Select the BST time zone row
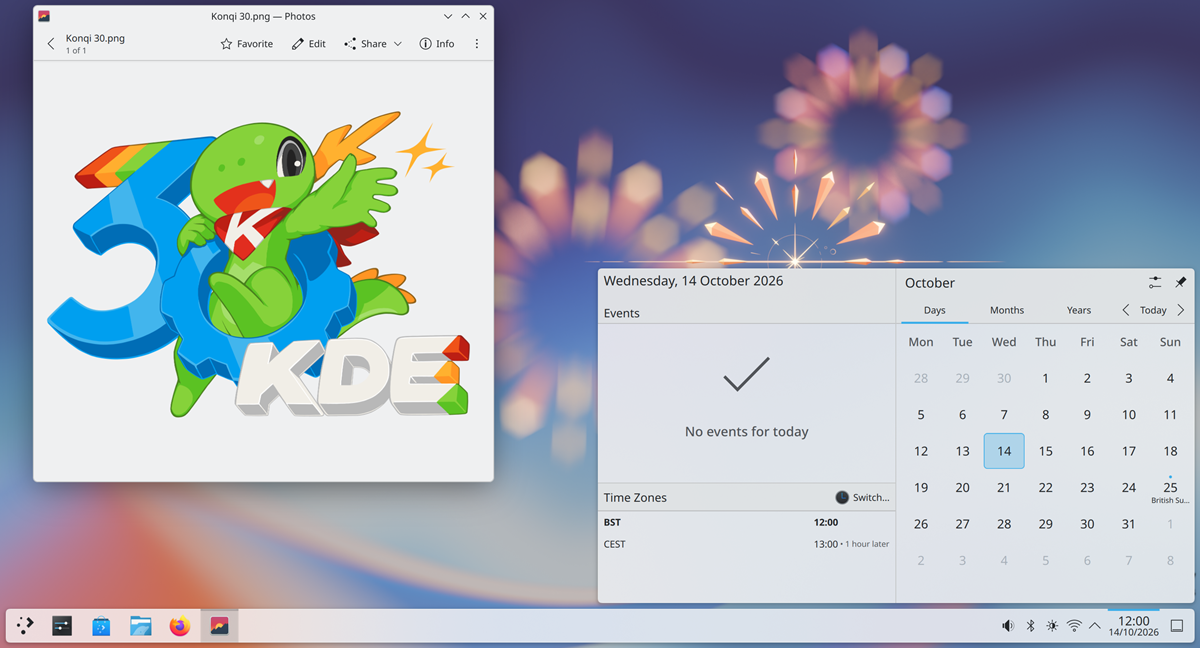The height and width of the screenshot is (648, 1200). point(746,522)
